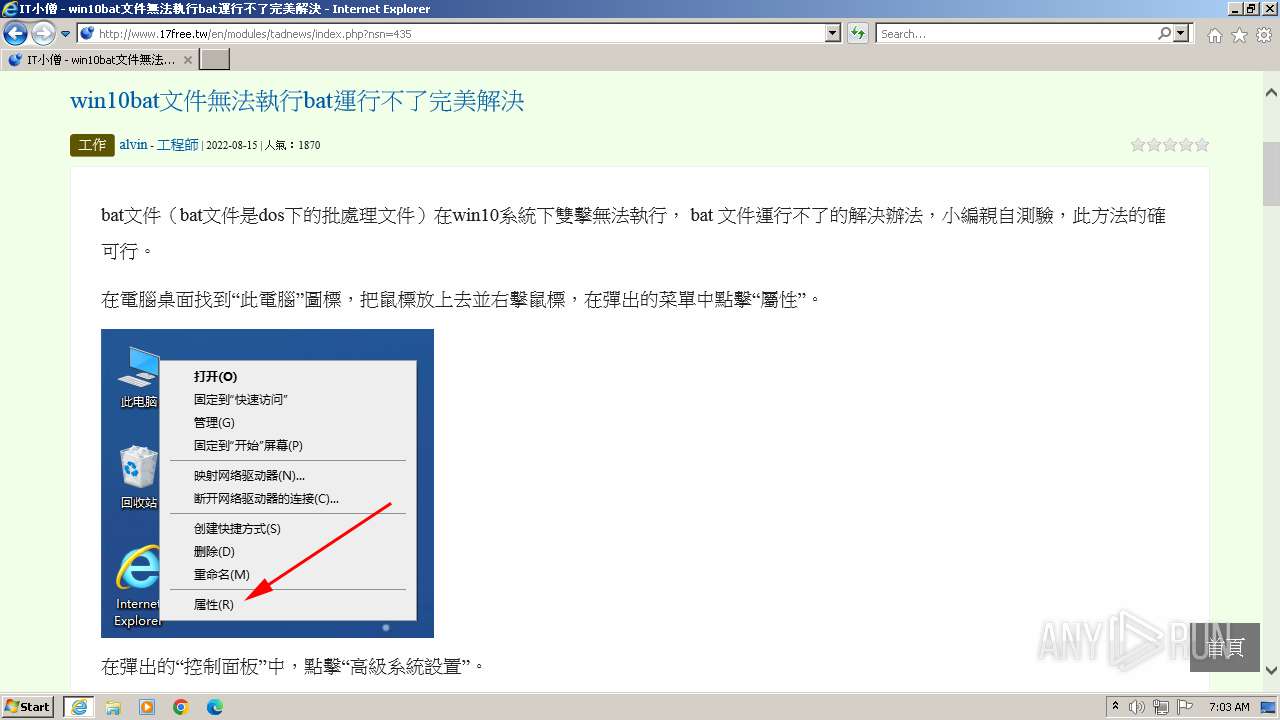Click the scrollbar up arrow

tap(1271, 93)
